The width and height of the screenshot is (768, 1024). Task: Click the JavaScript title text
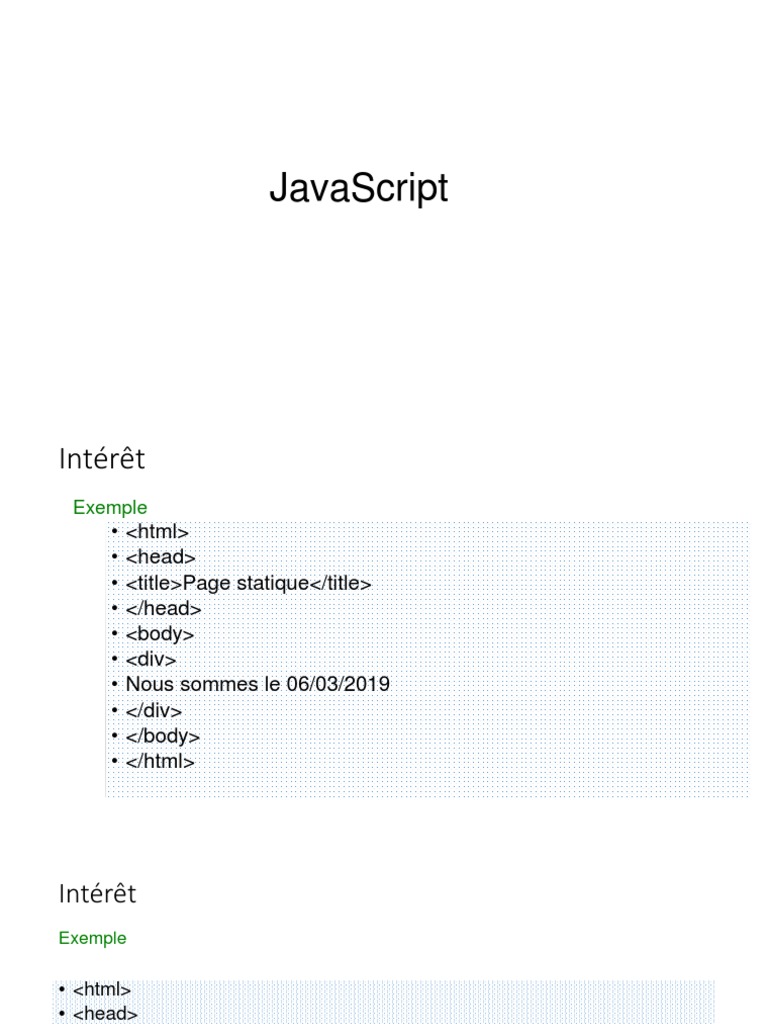(x=358, y=188)
